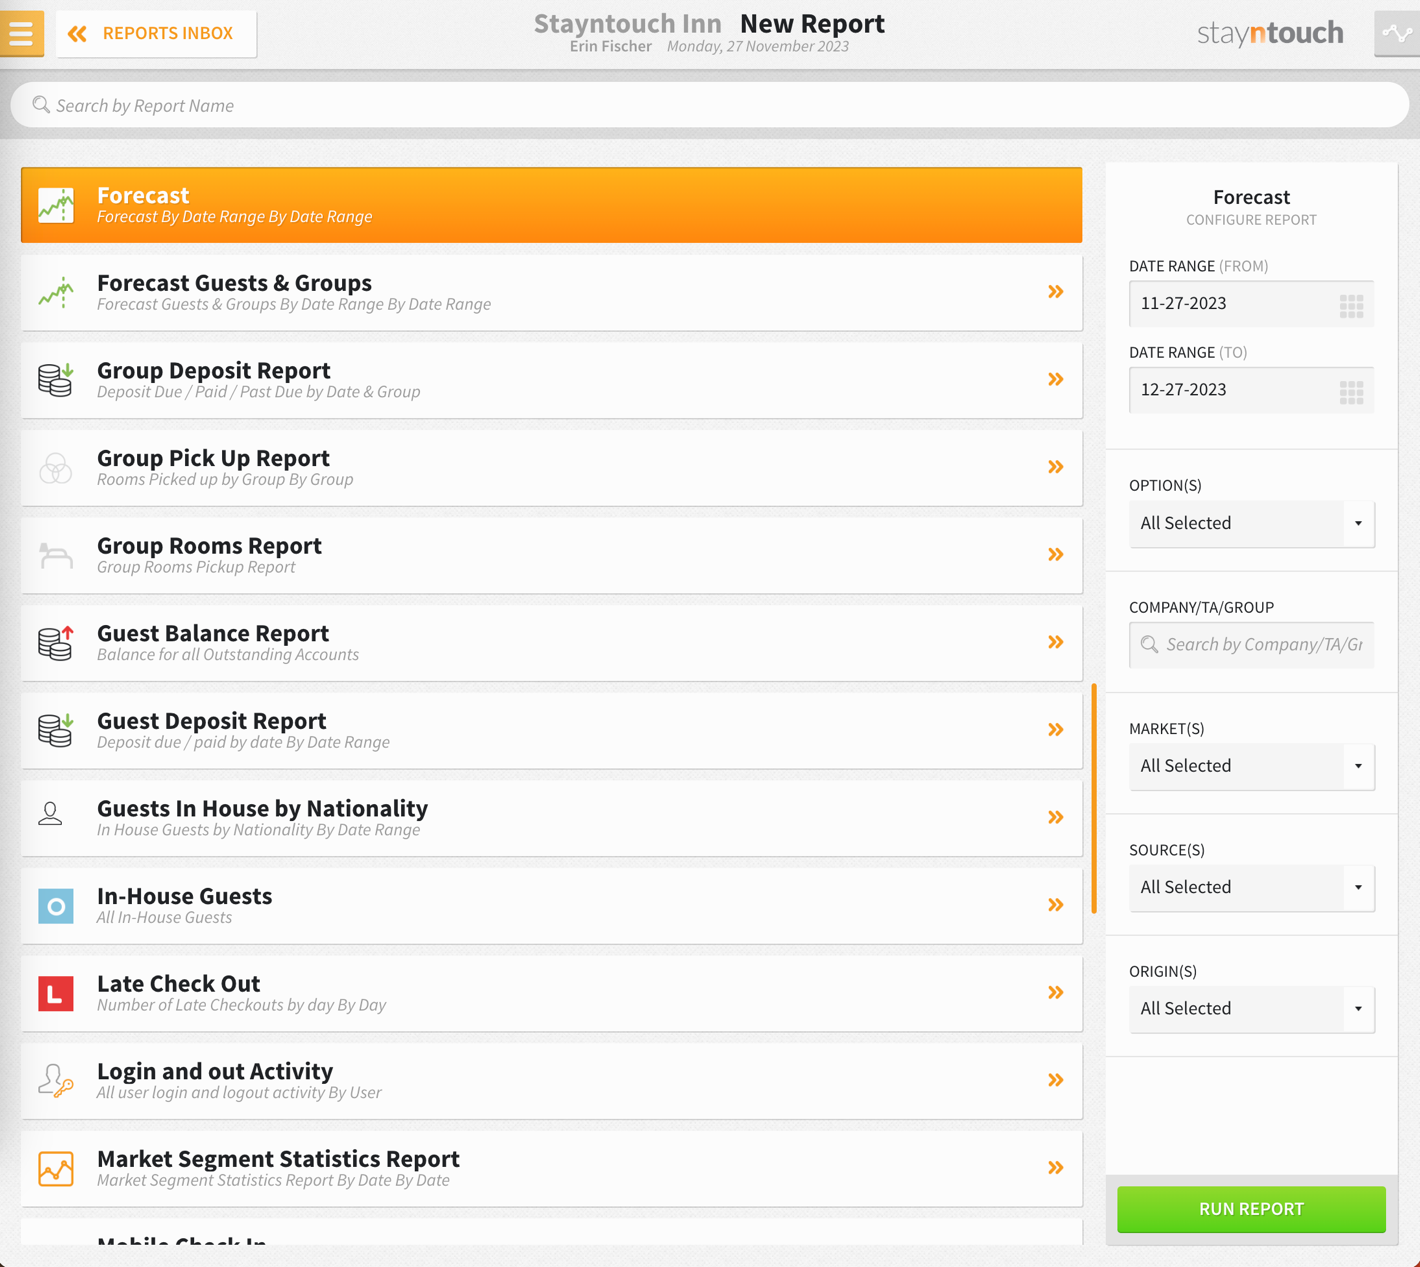Image resolution: width=1420 pixels, height=1267 pixels.
Task: Click the Guest Balance Report coins icon
Action: [56, 643]
